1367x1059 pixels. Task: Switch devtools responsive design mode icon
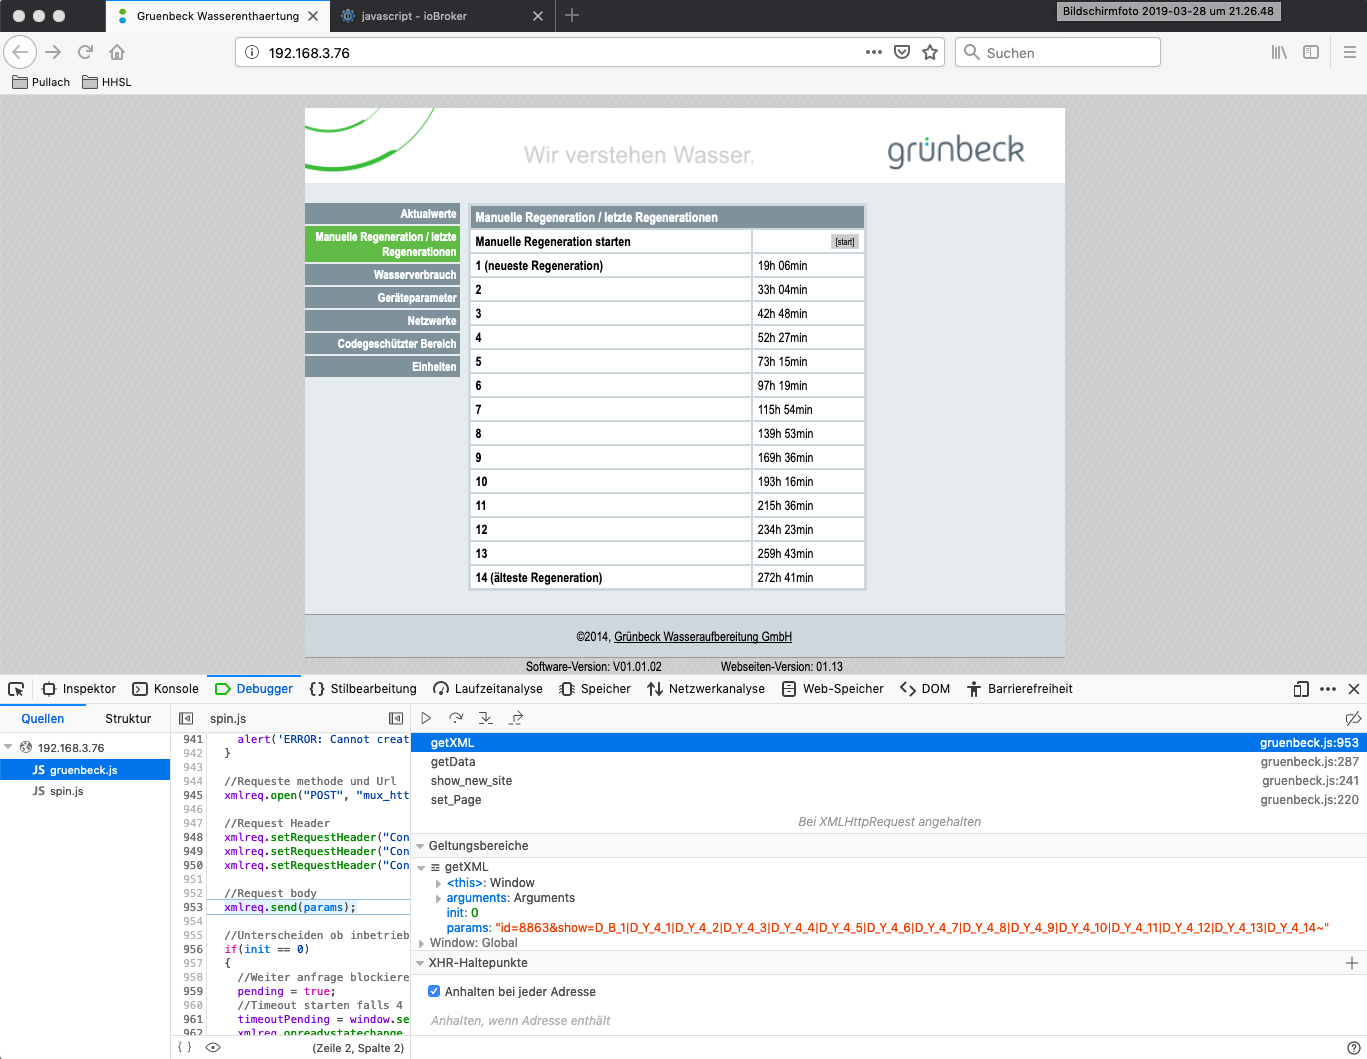[1301, 689]
